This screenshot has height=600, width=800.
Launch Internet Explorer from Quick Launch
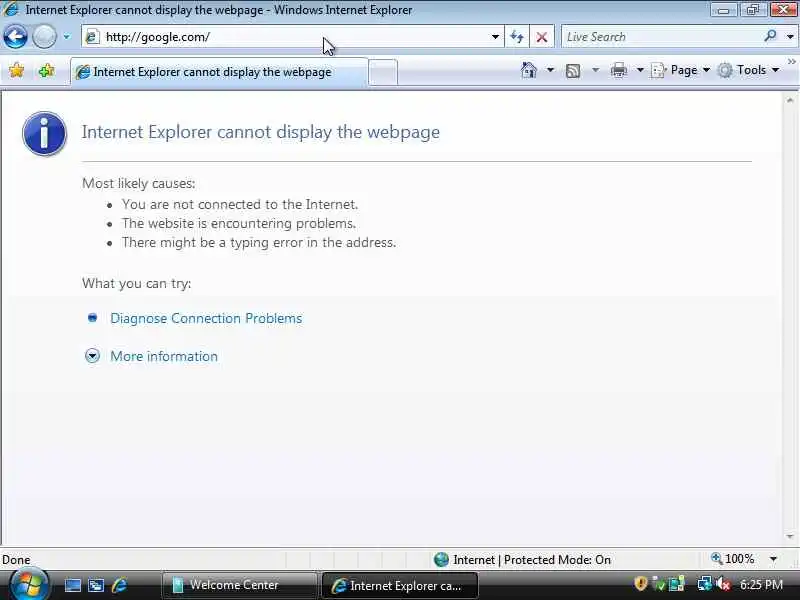pos(120,585)
